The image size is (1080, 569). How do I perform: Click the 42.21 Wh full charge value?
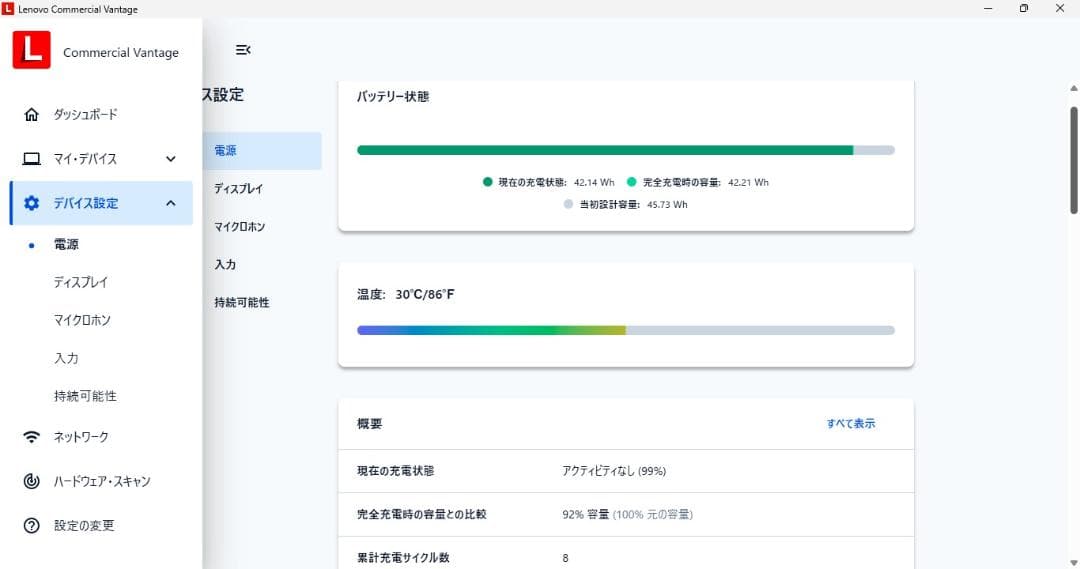click(x=748, y=183)
